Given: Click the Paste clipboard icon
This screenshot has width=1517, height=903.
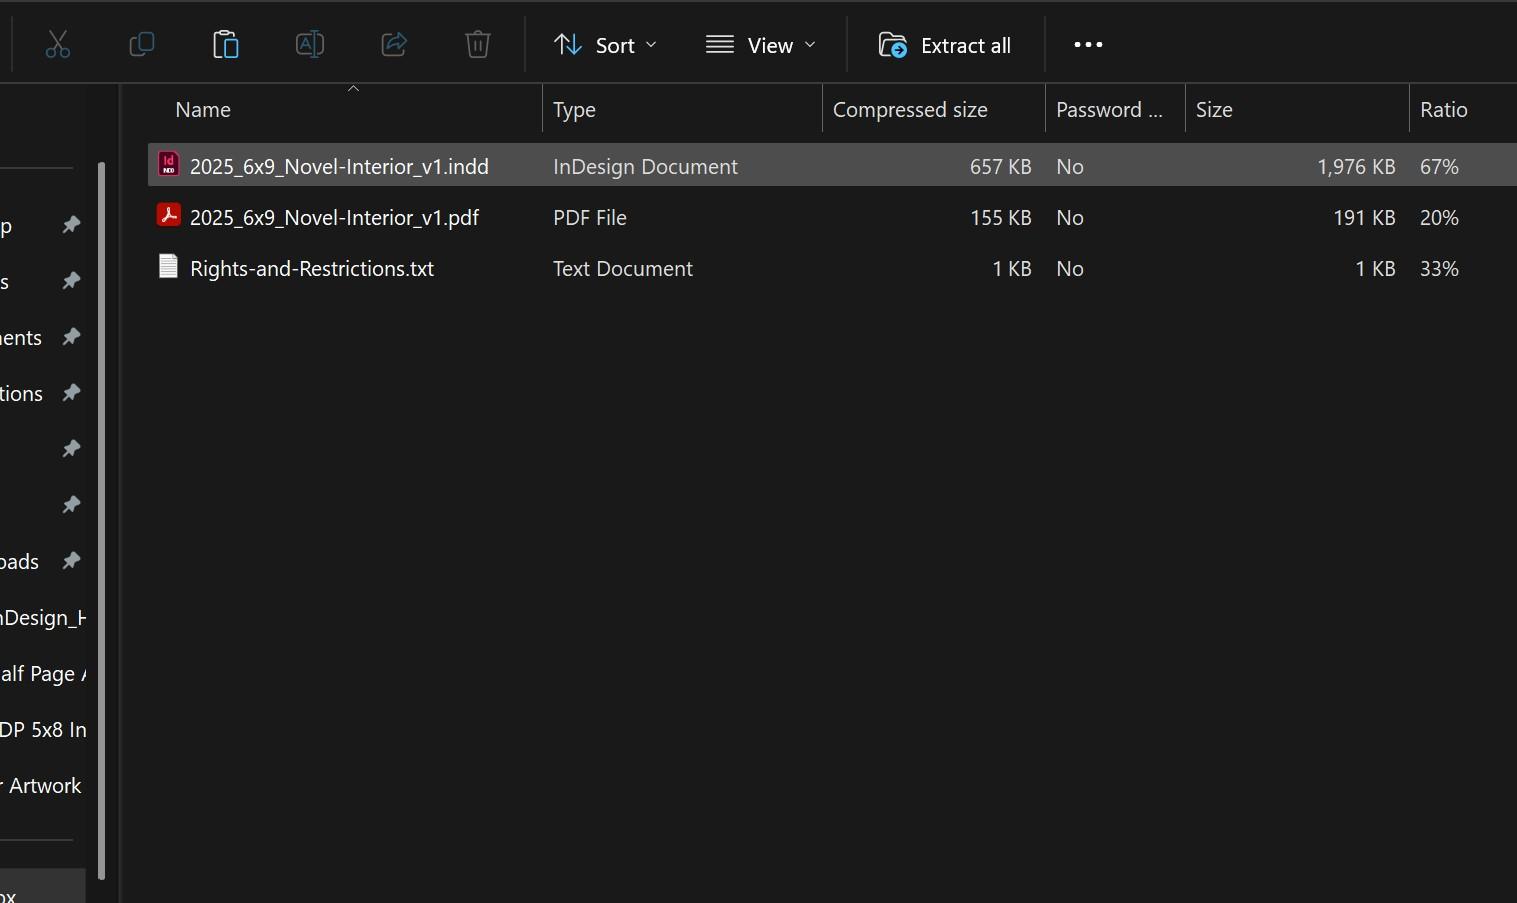Looking at the screenshot, I should pos(226,45).
